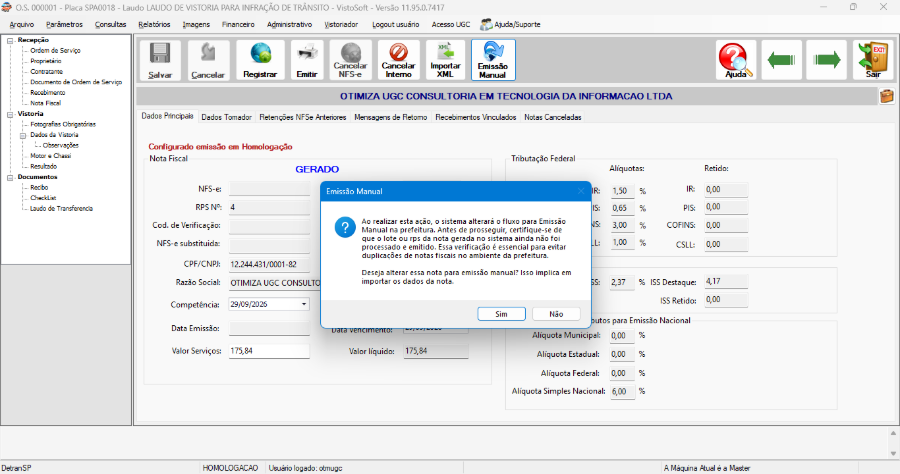This screenshot has height=474, width=900.
Task: Close the Emissão Manual dialog
Action: click(x=580, y=191)
